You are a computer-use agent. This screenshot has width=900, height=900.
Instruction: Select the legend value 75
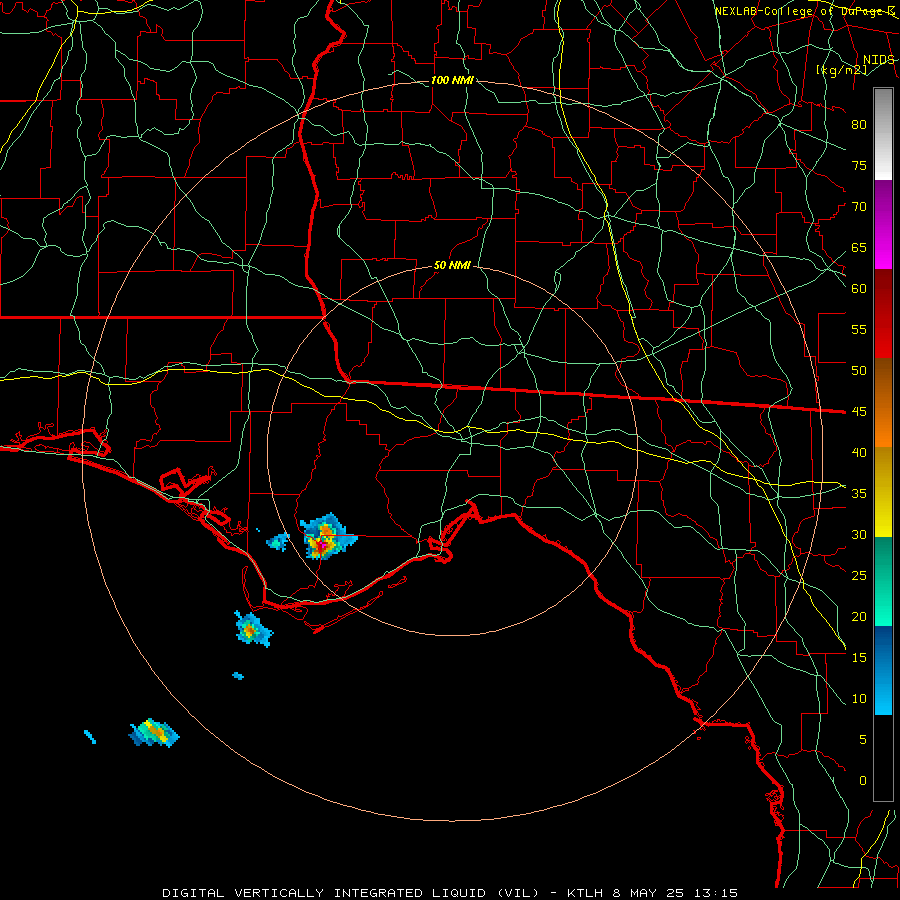[859, 165]
